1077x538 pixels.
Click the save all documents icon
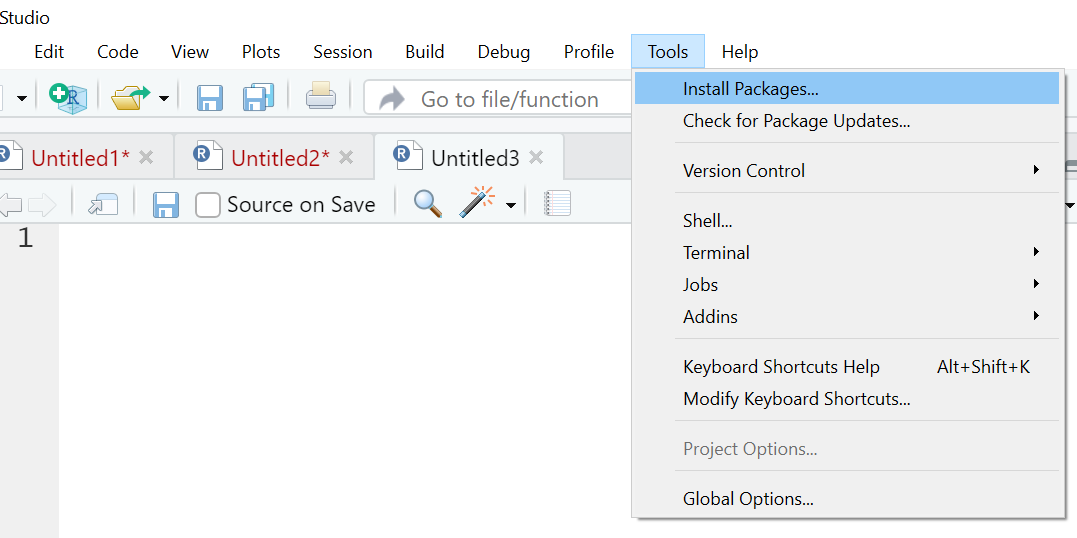[258, 98]
